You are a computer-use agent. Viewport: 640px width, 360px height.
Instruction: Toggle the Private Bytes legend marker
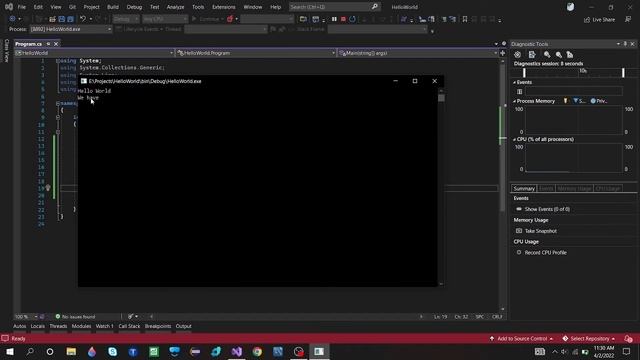[593, 101]
